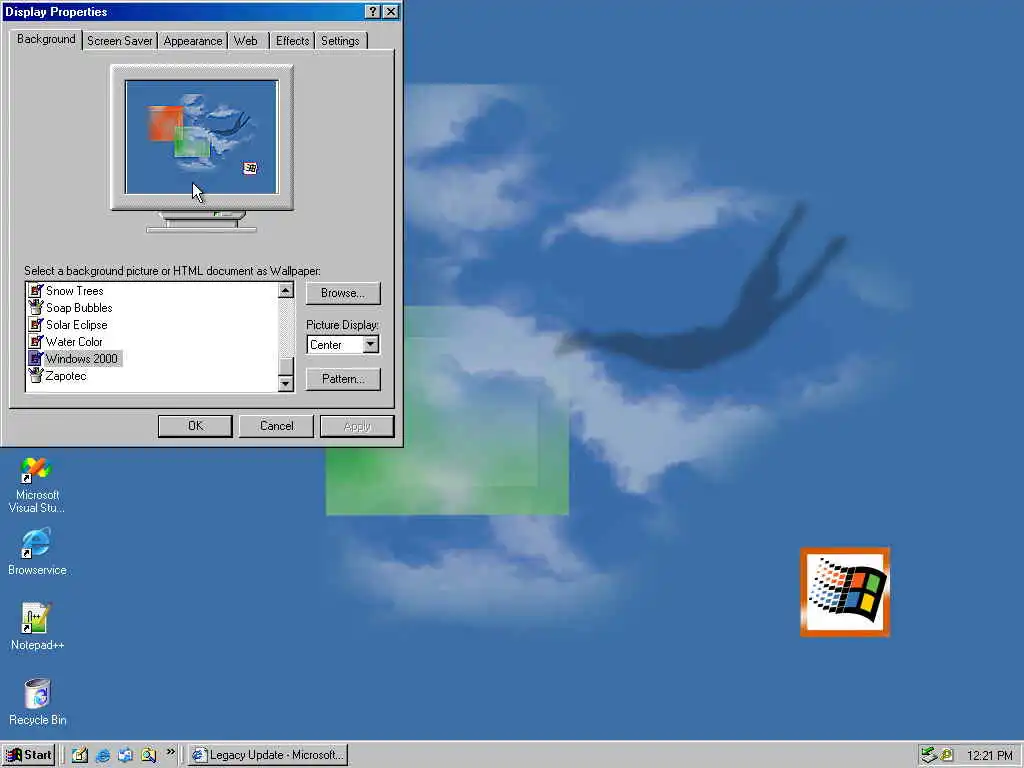Image resolution: width=1024 pixels, height=768 pixels.
Task: Select Zapotec wallpaper name
Action: click(66, 376)
